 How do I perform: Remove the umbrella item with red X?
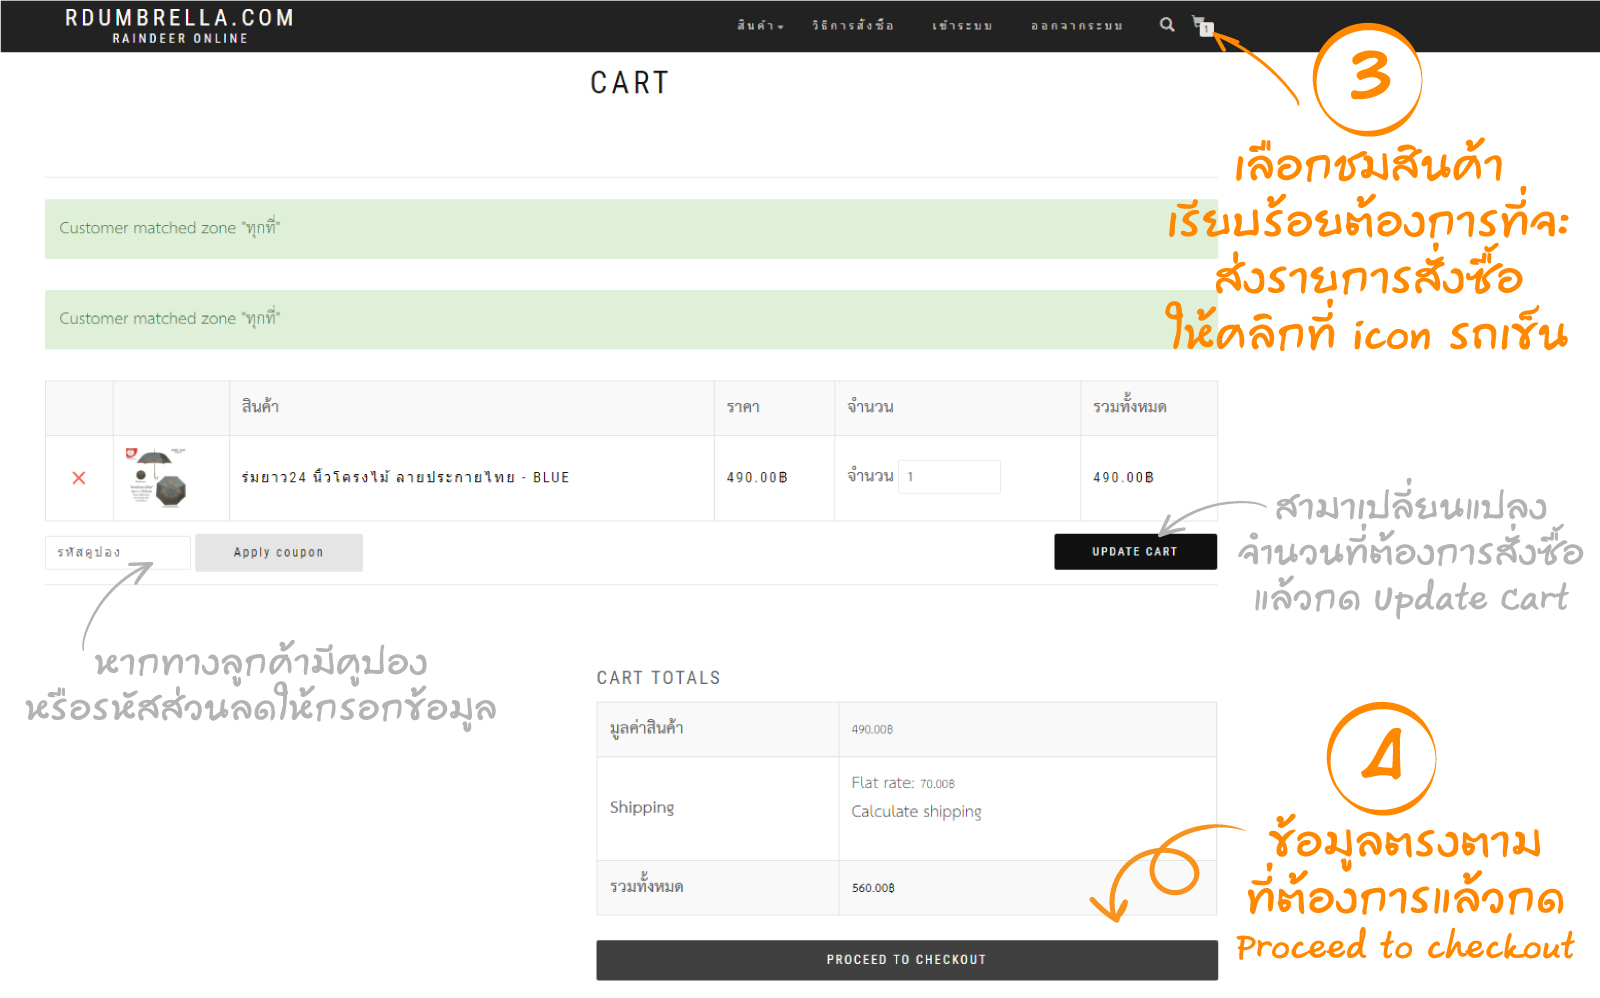click(x=79, y=478)
